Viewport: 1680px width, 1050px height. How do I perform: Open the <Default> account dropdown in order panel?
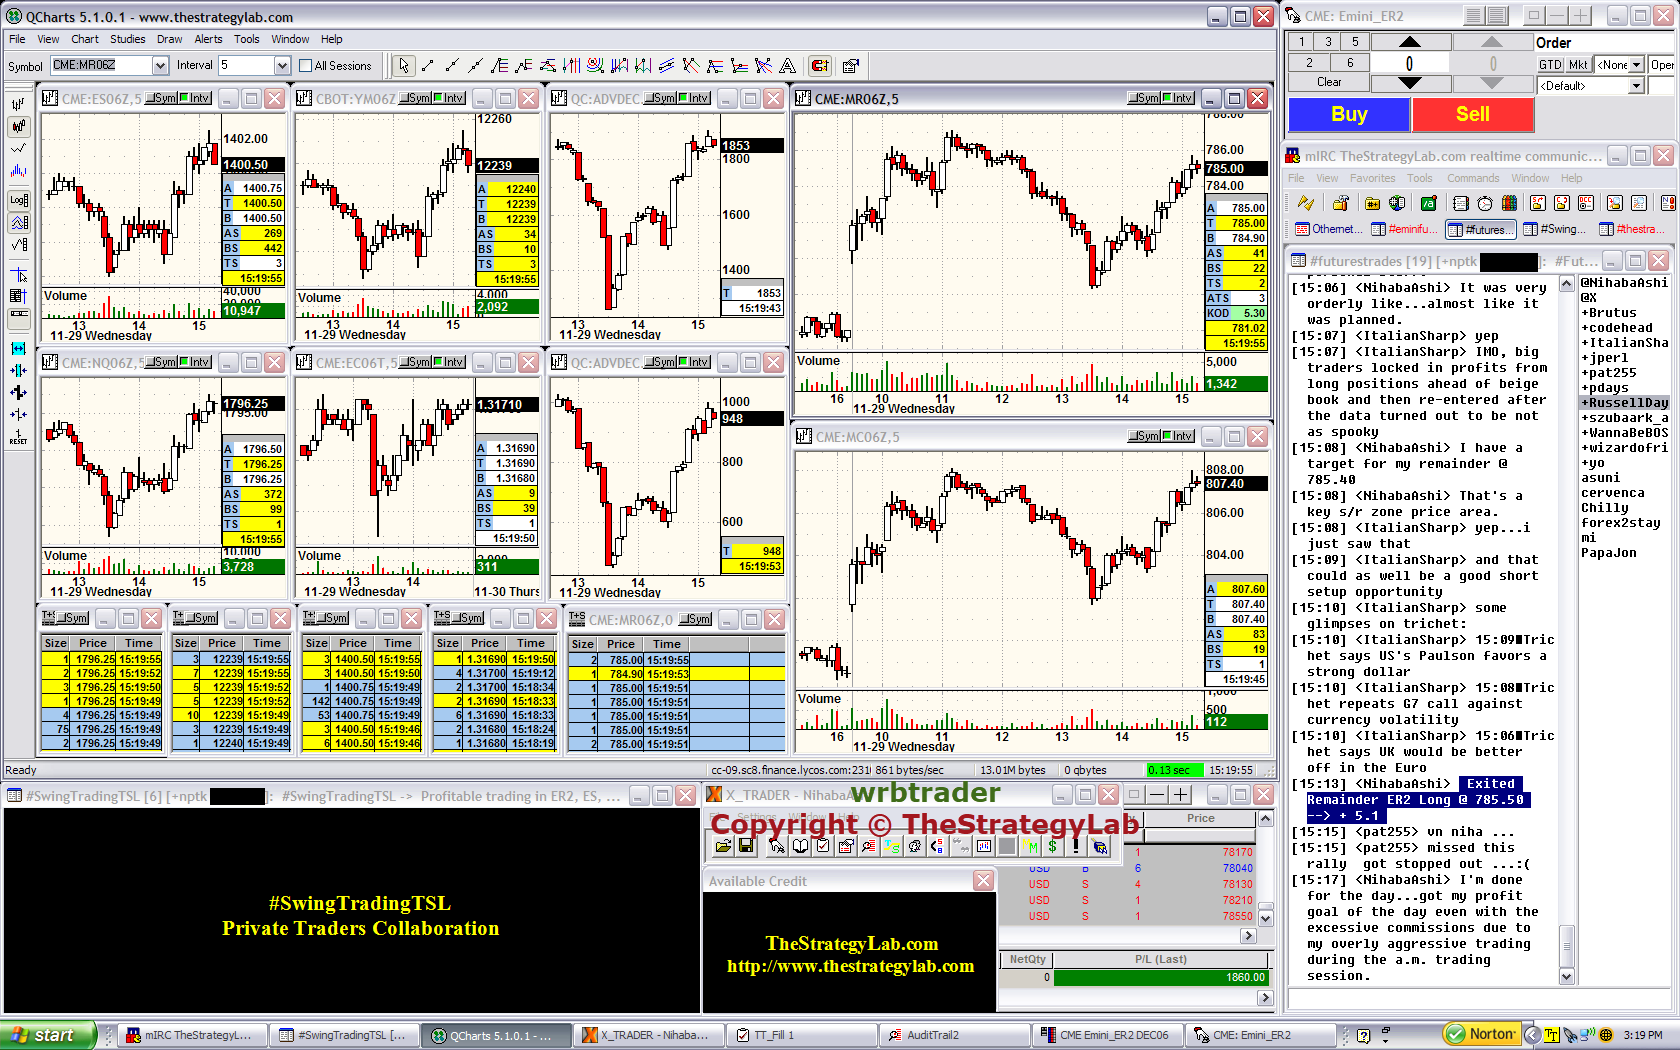click(x=1636, y=86)
